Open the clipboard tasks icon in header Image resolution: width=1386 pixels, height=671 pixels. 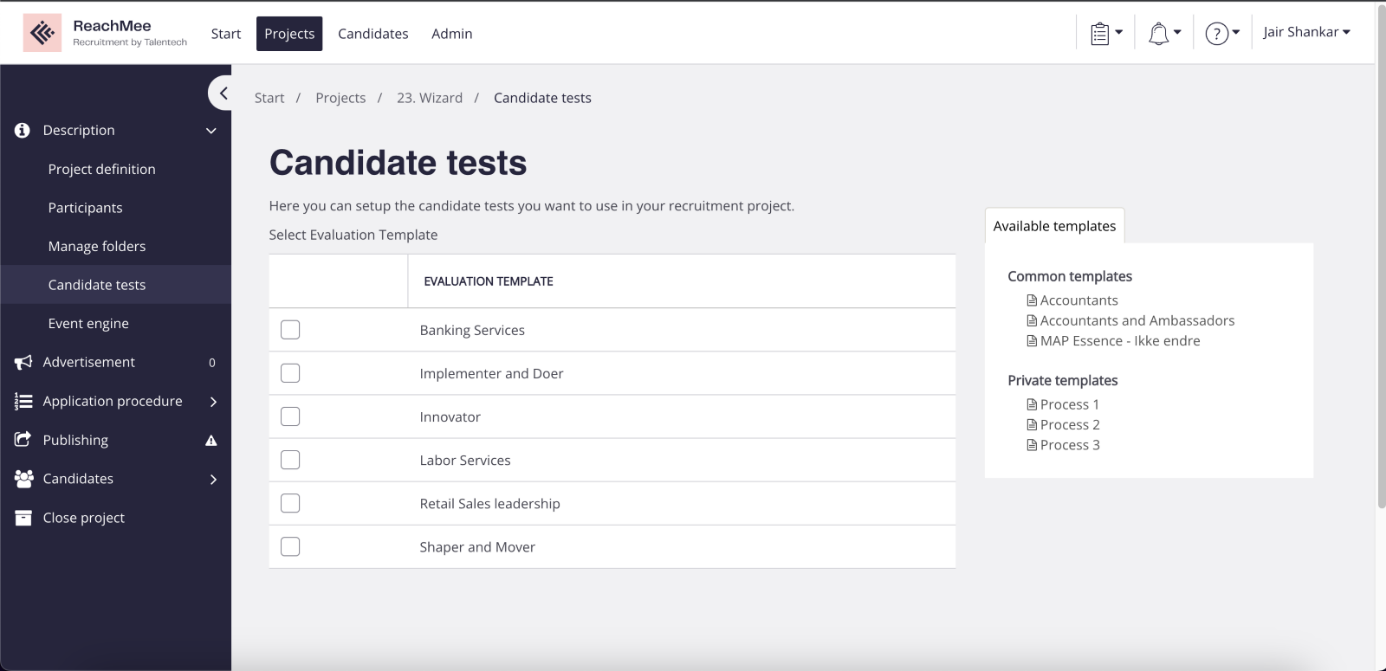click(1100, 33)
